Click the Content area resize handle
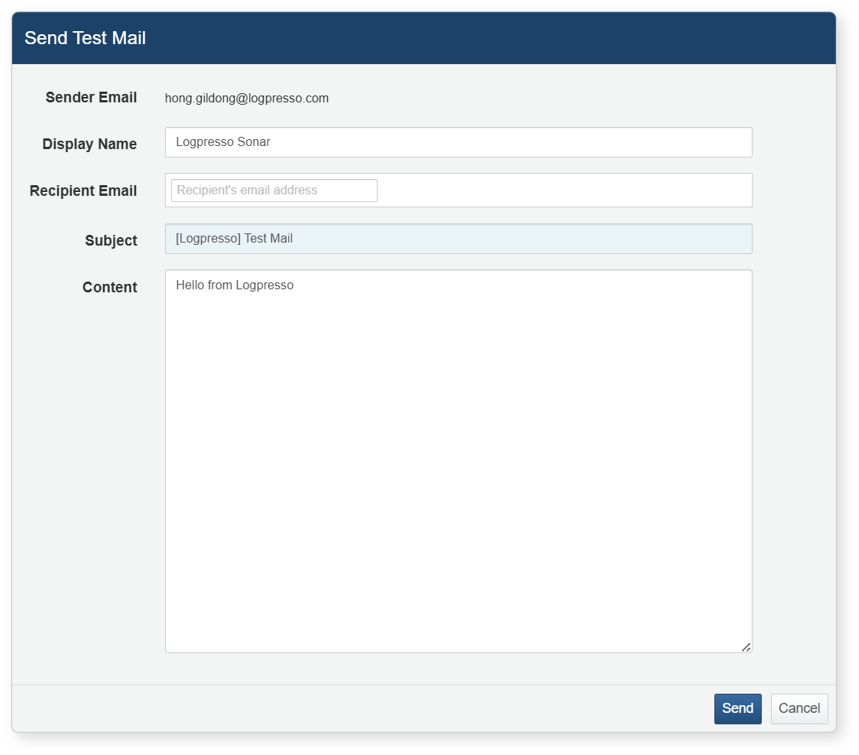Image resolution: width=859 pixels, height=755 pixels. 746,647
